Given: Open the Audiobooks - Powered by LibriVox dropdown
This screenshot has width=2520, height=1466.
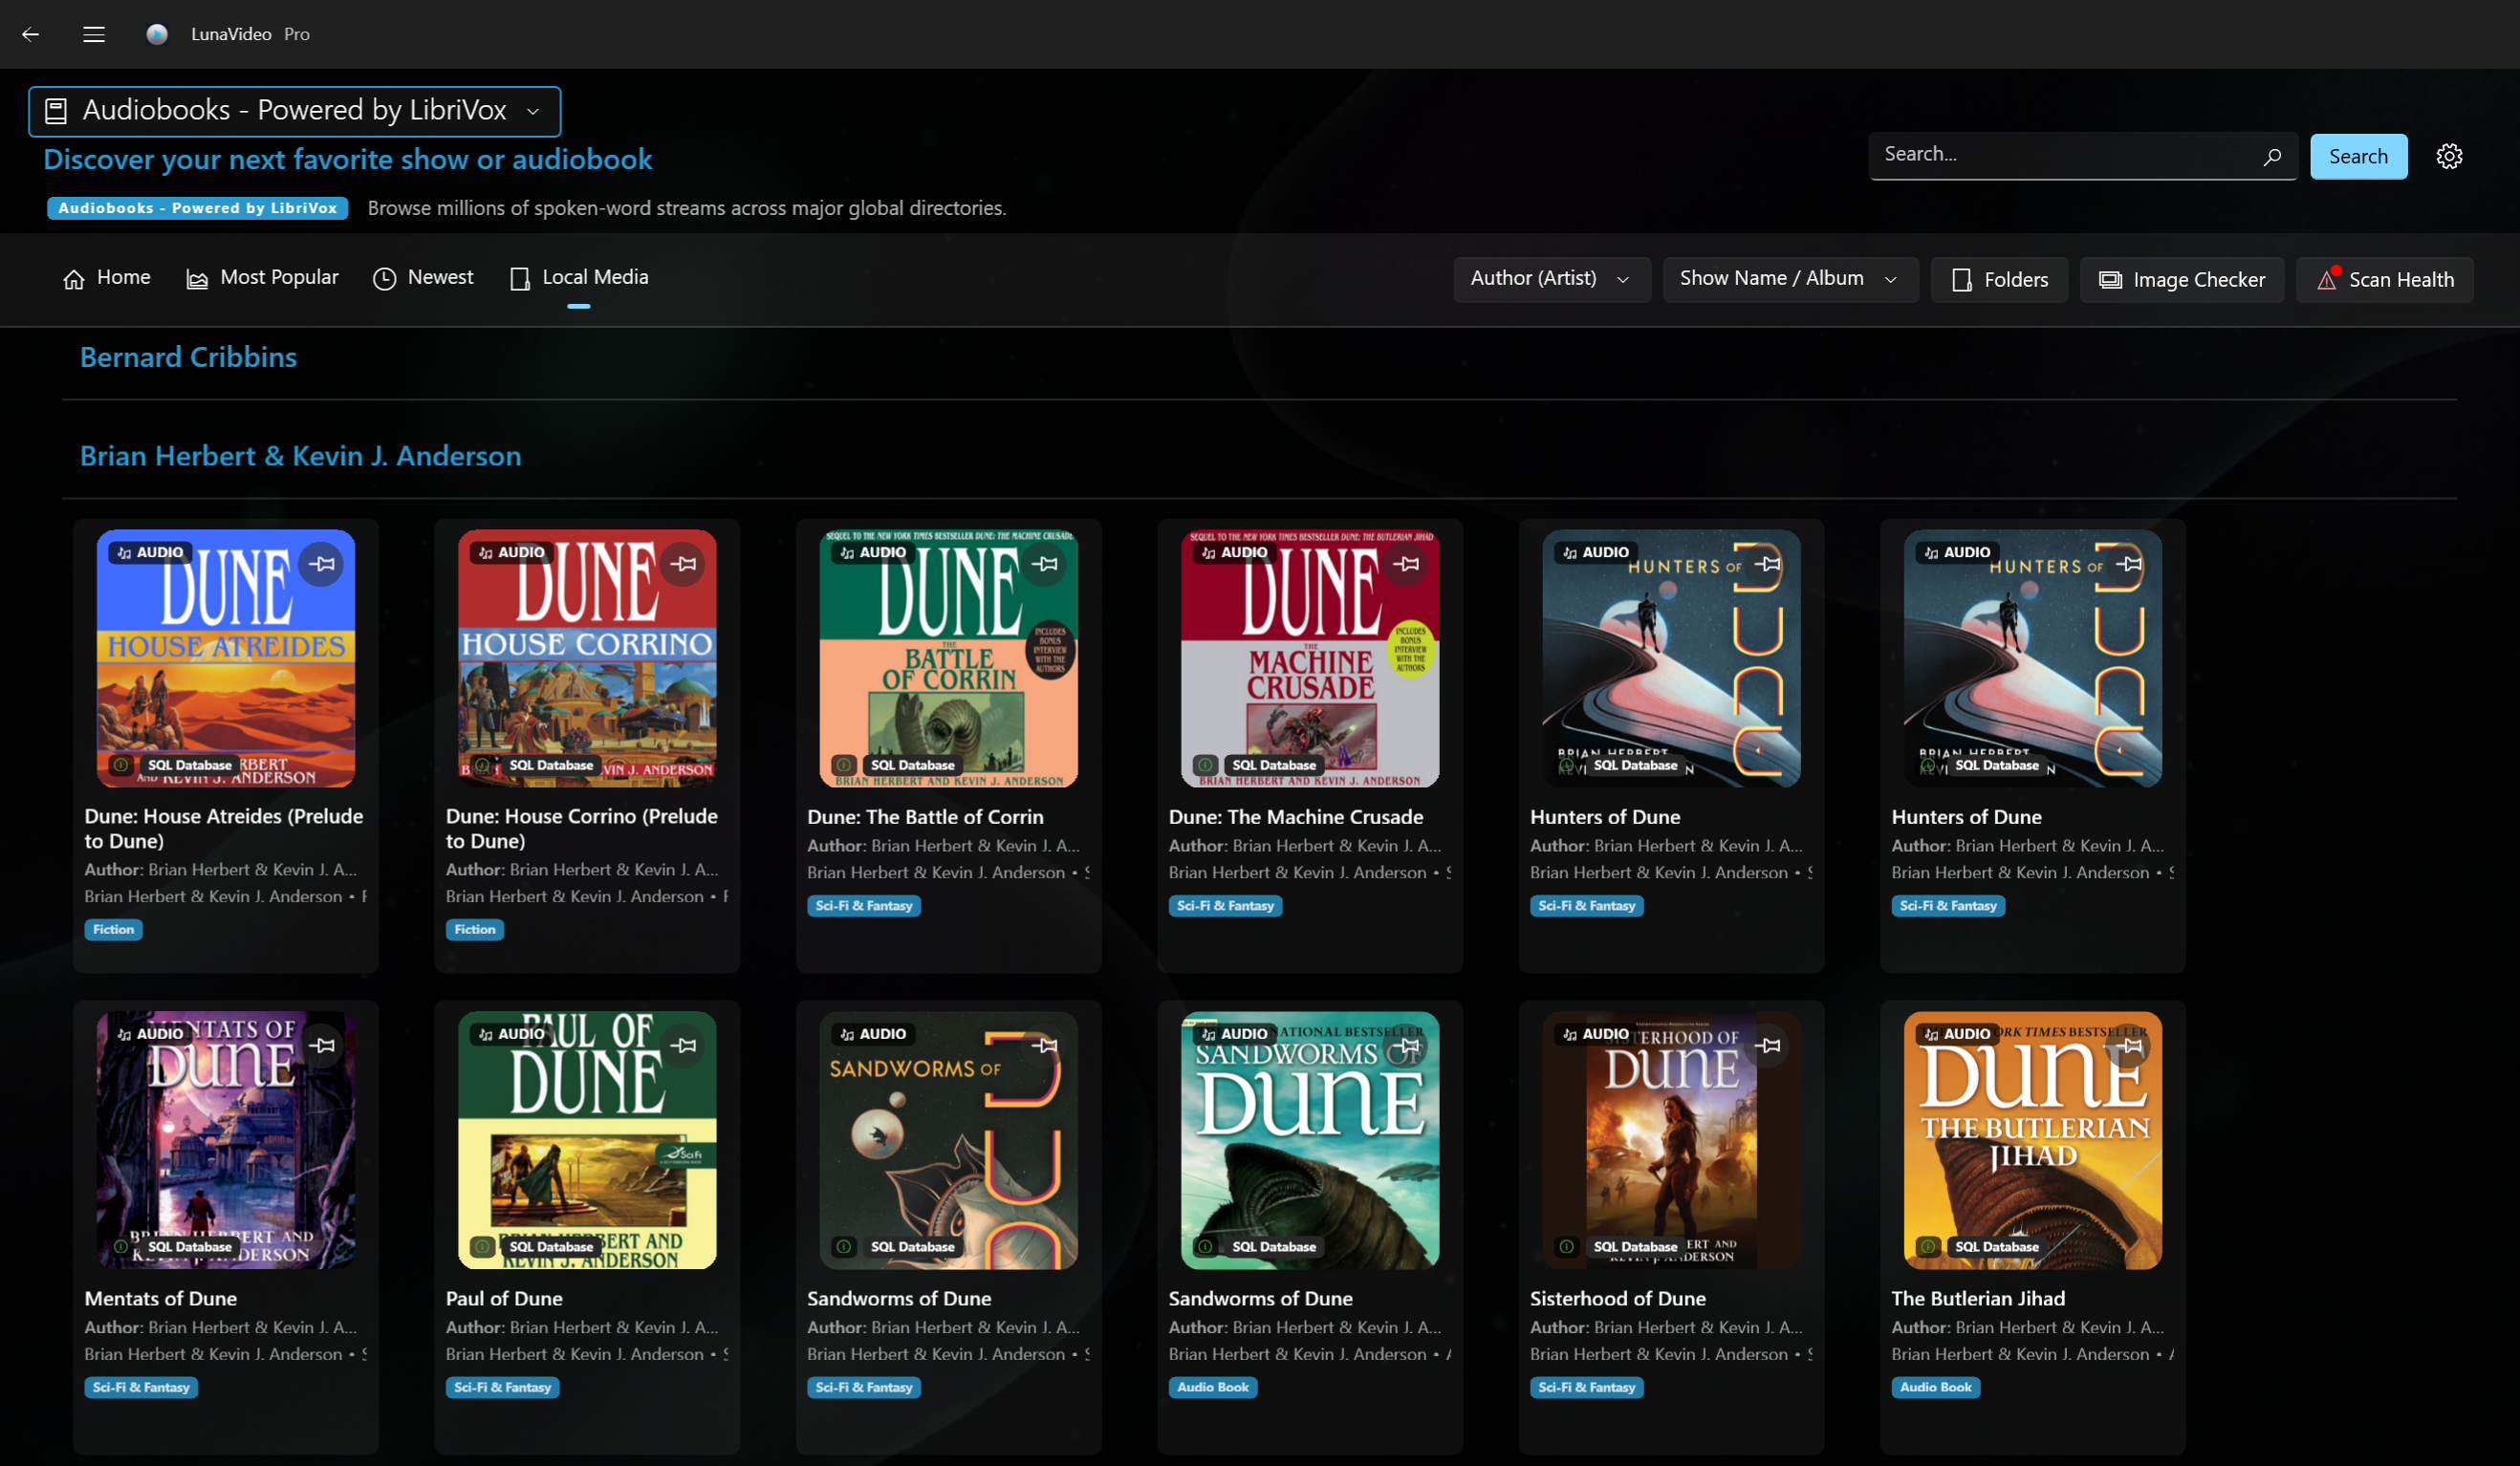Looking at the screenshot, I should click(295, 111).
